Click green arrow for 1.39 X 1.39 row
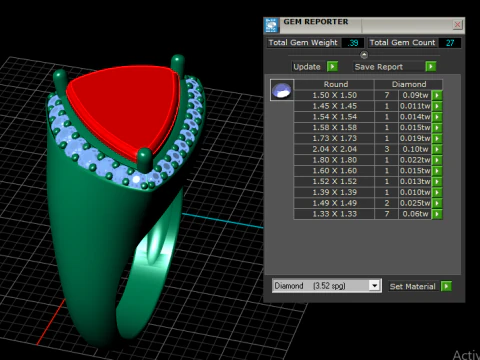Screen dimensions: 480x360 pyautogui.click(x=437, y=192)
